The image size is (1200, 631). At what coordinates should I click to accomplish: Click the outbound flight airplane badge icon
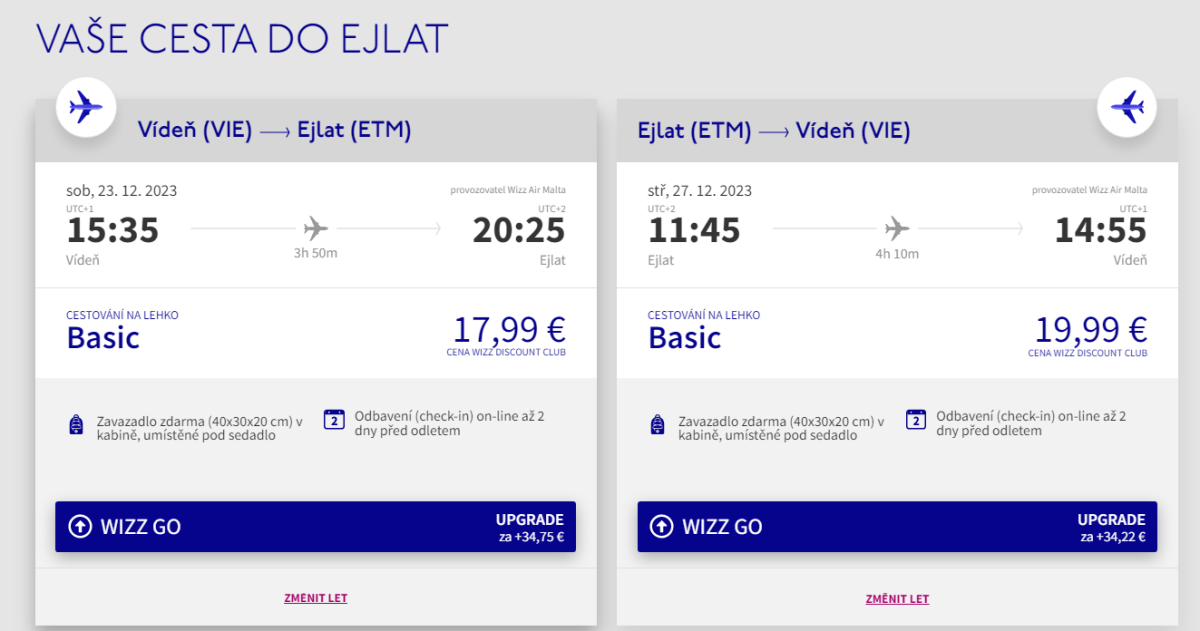pos(86,106)
